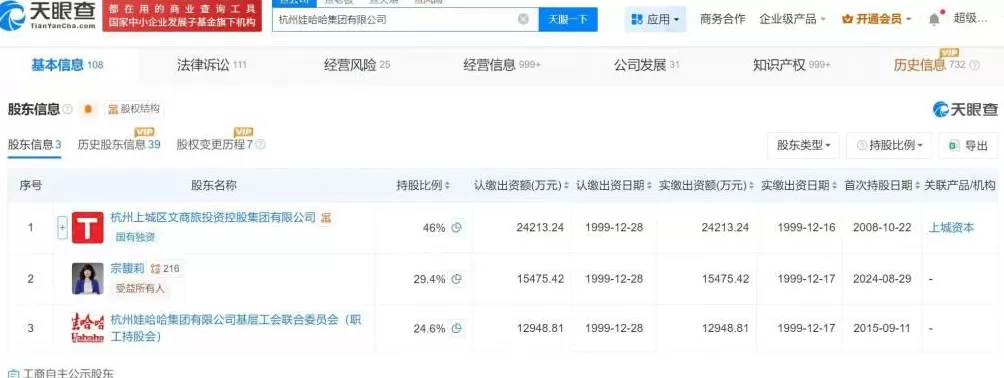The width and height of the screenshot is (1004, 378).
Task: Sort by 首次持股日期 column header
Action: click(x=882, y=185)
